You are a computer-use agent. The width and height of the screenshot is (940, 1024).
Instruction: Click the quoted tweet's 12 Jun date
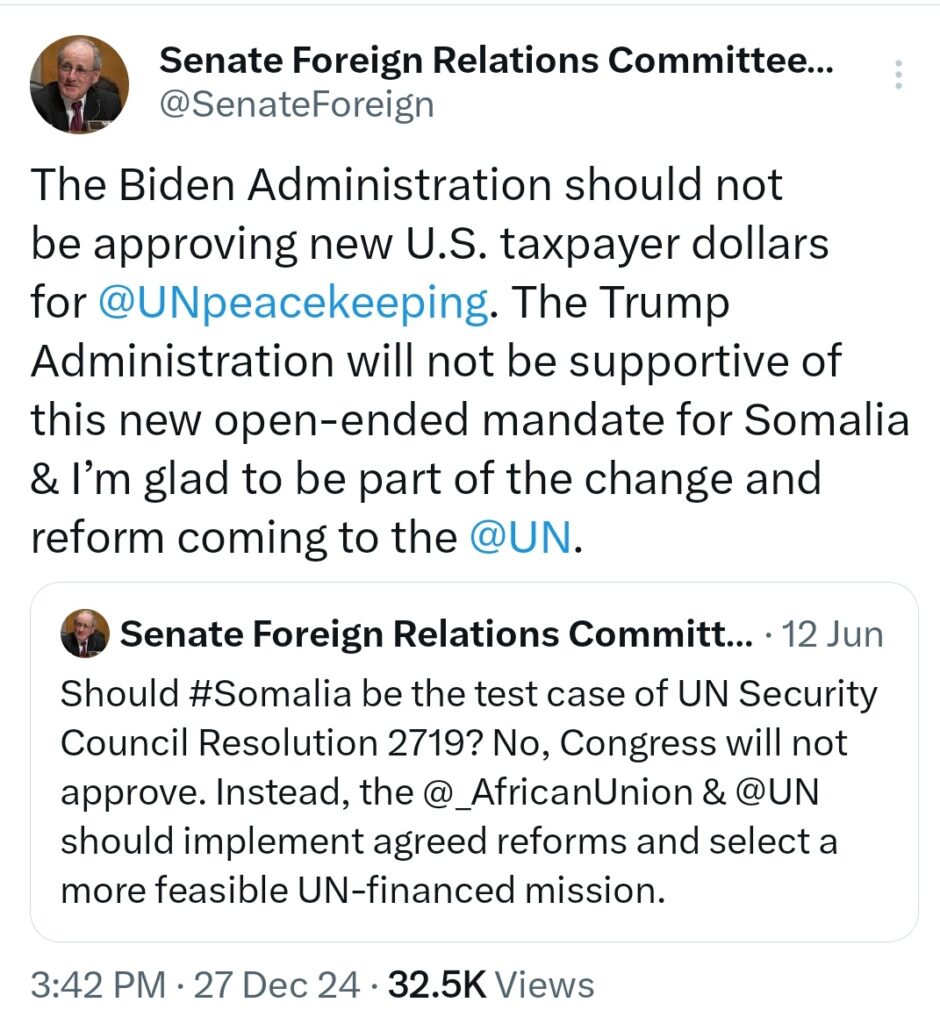[x=832, y=634]
